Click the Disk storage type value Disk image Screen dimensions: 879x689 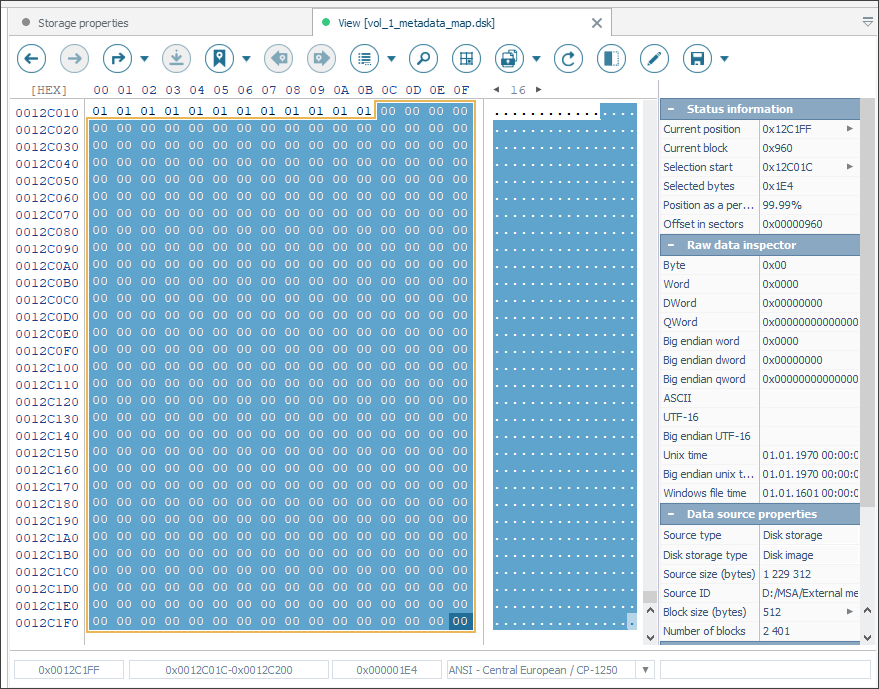(788, 555)
